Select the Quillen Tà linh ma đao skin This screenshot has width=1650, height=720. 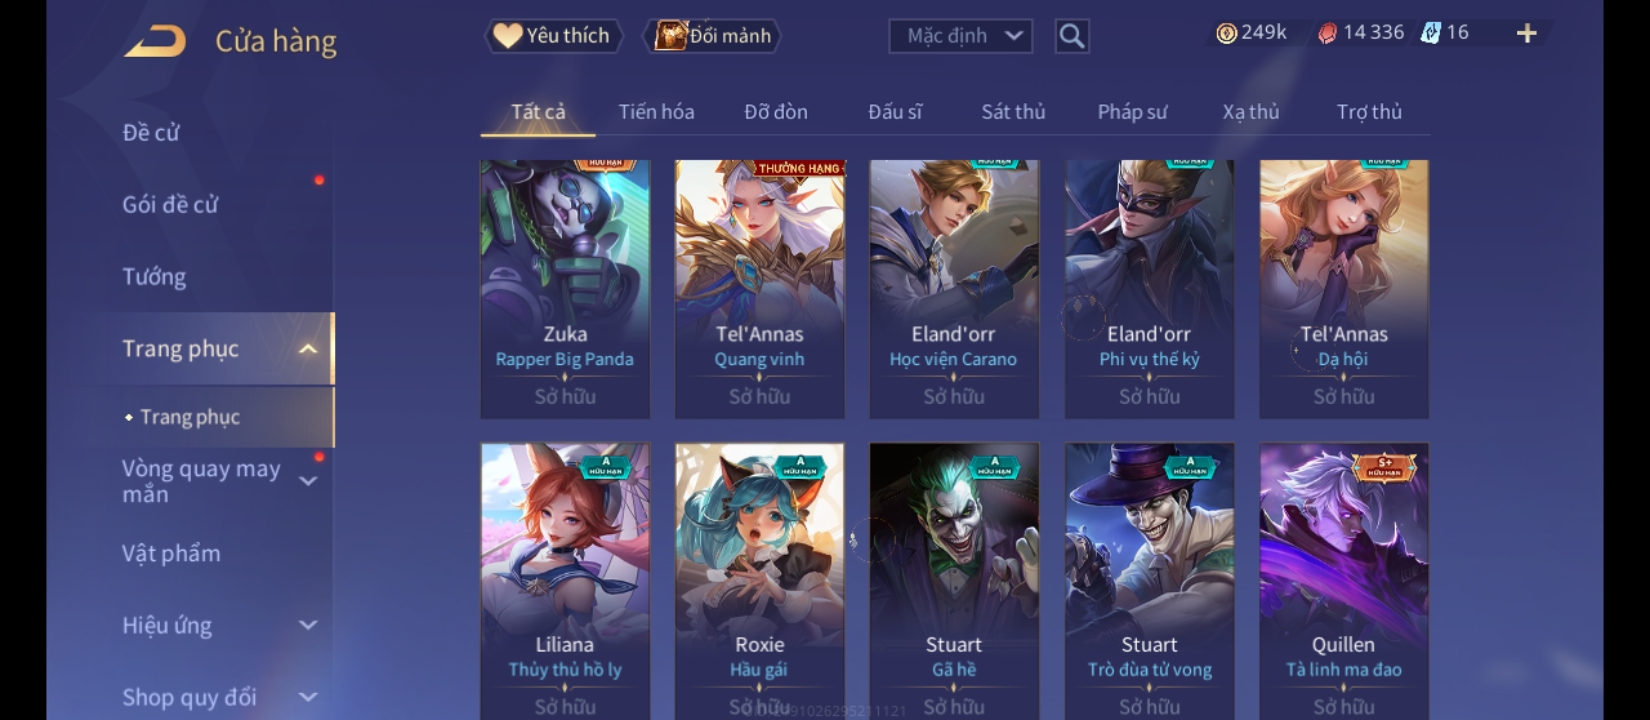pos(1344,582)
